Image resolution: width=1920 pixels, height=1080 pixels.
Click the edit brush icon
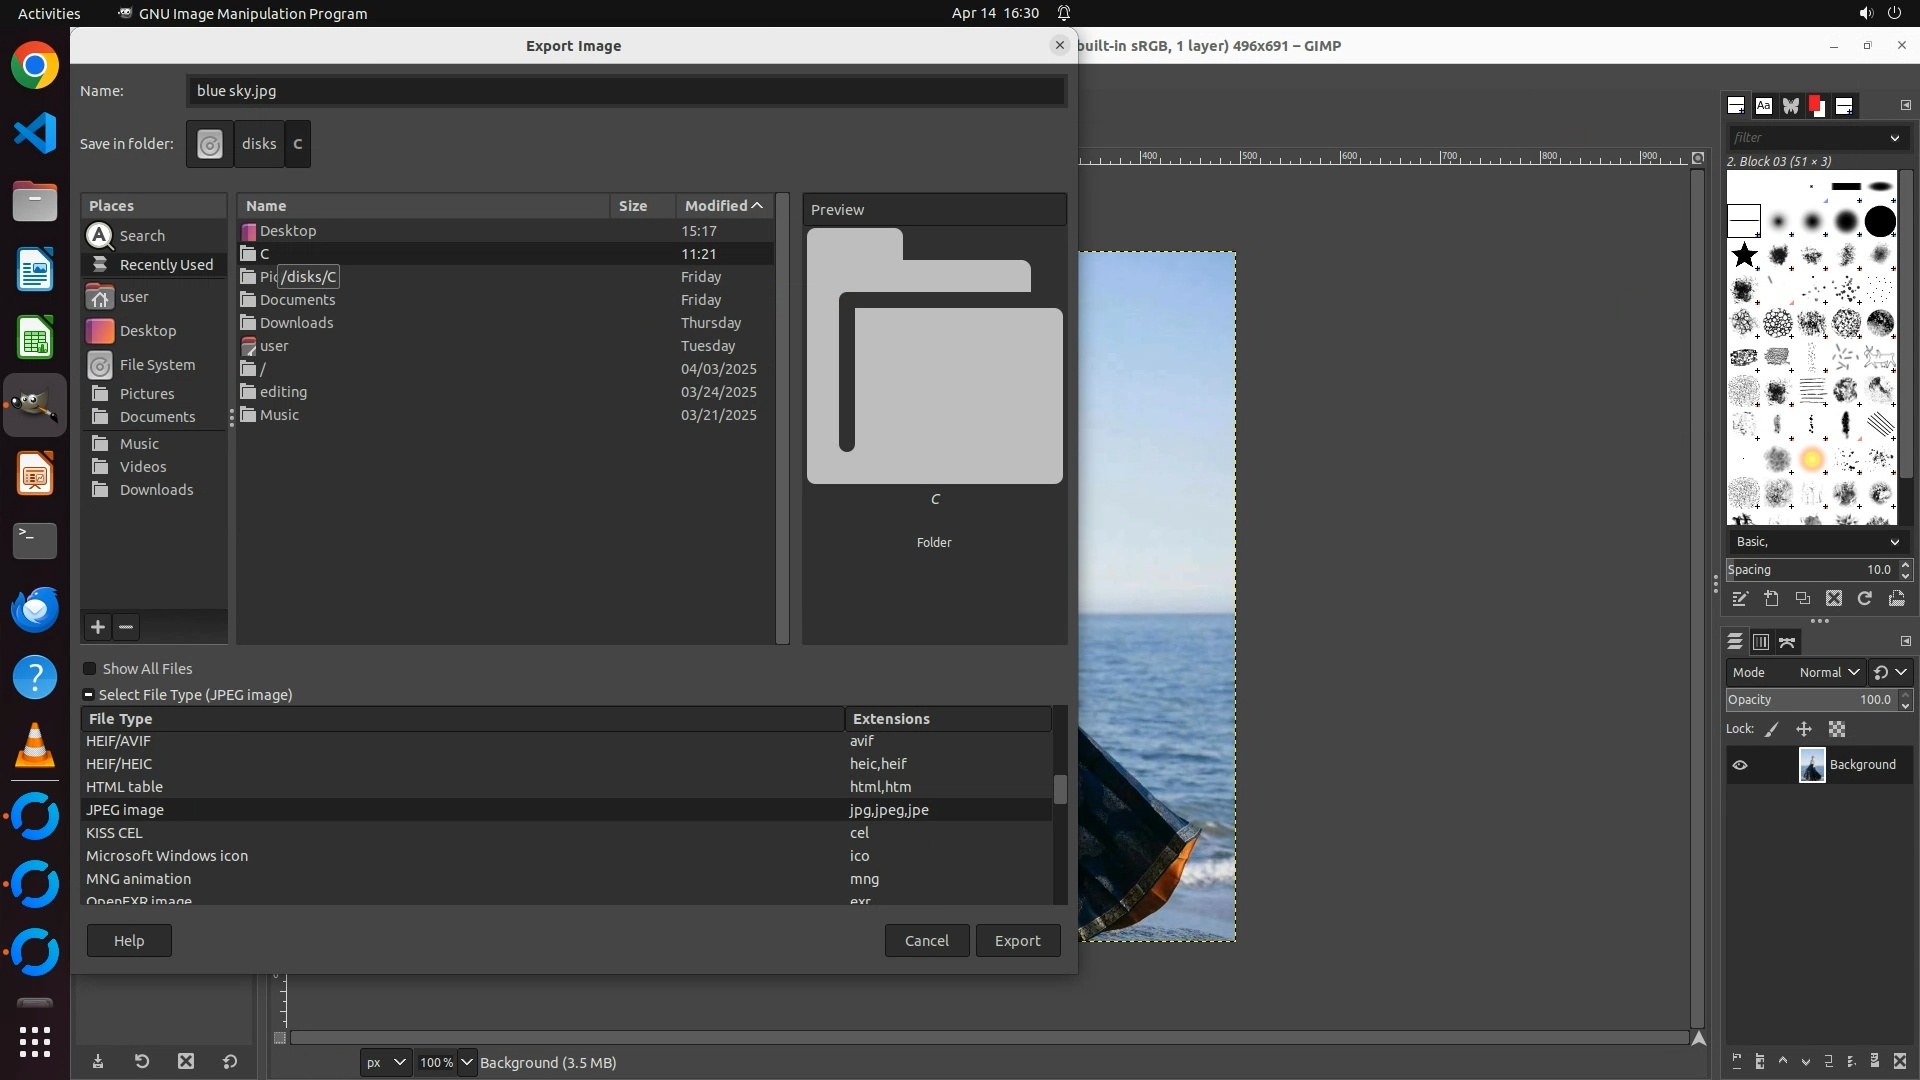pos(1740,599)
